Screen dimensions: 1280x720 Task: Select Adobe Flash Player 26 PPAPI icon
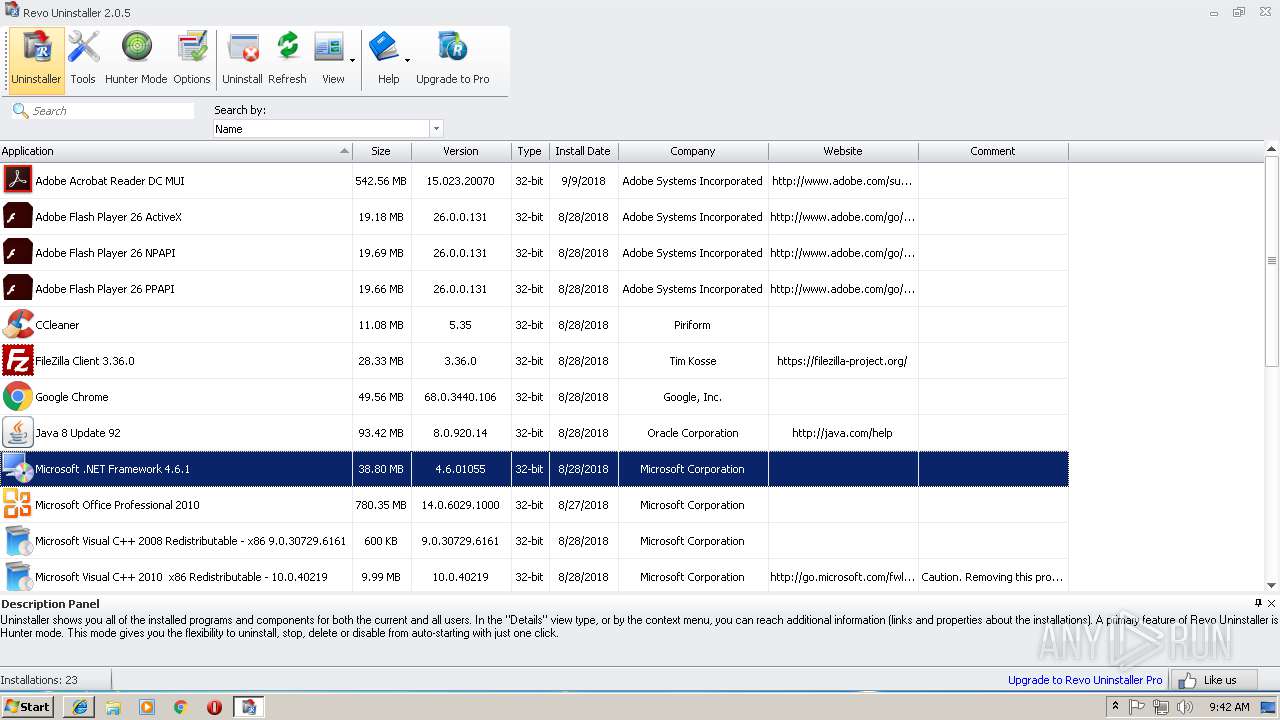(17, 288)
